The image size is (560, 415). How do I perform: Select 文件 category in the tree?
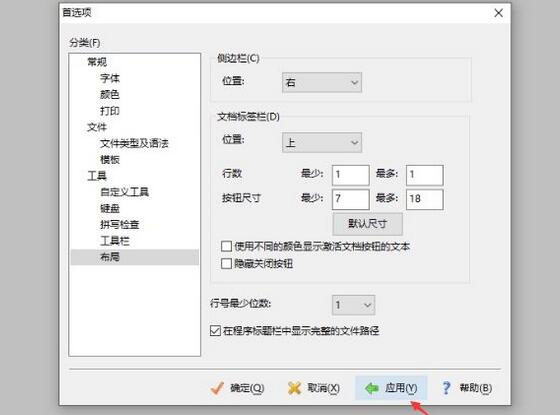coord(97,127)
